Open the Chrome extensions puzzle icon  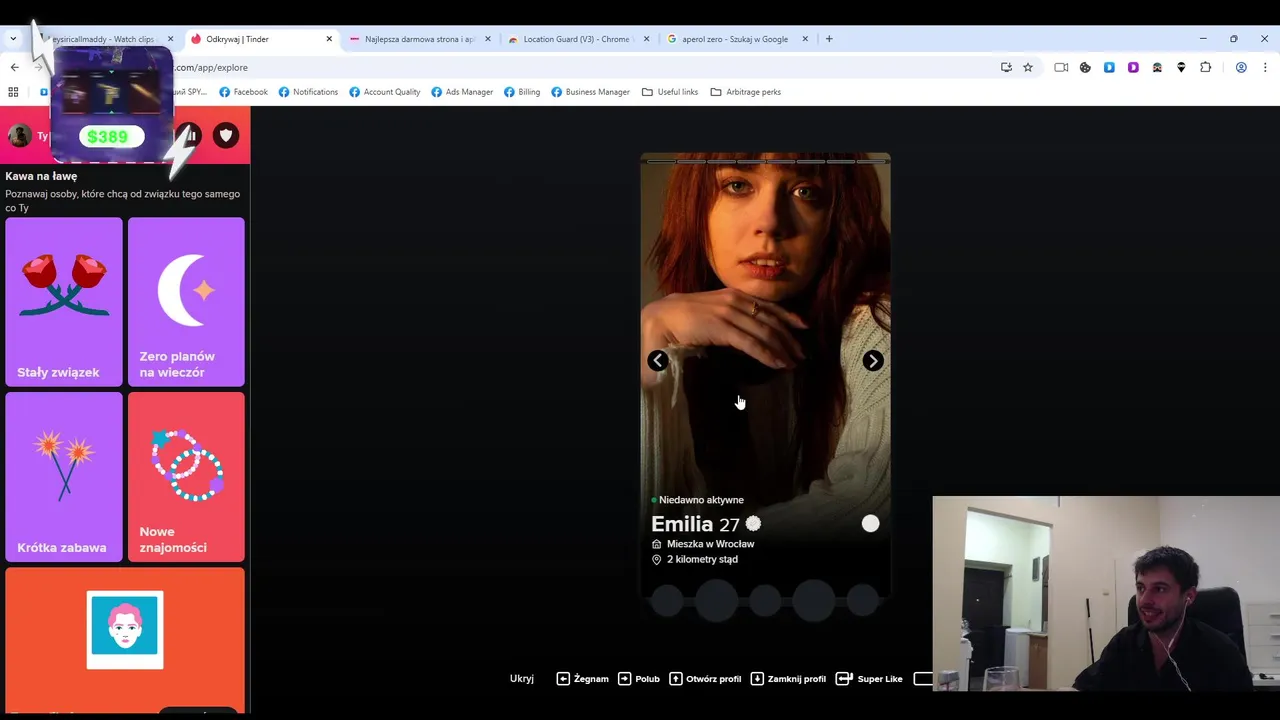coord(1205,67)
